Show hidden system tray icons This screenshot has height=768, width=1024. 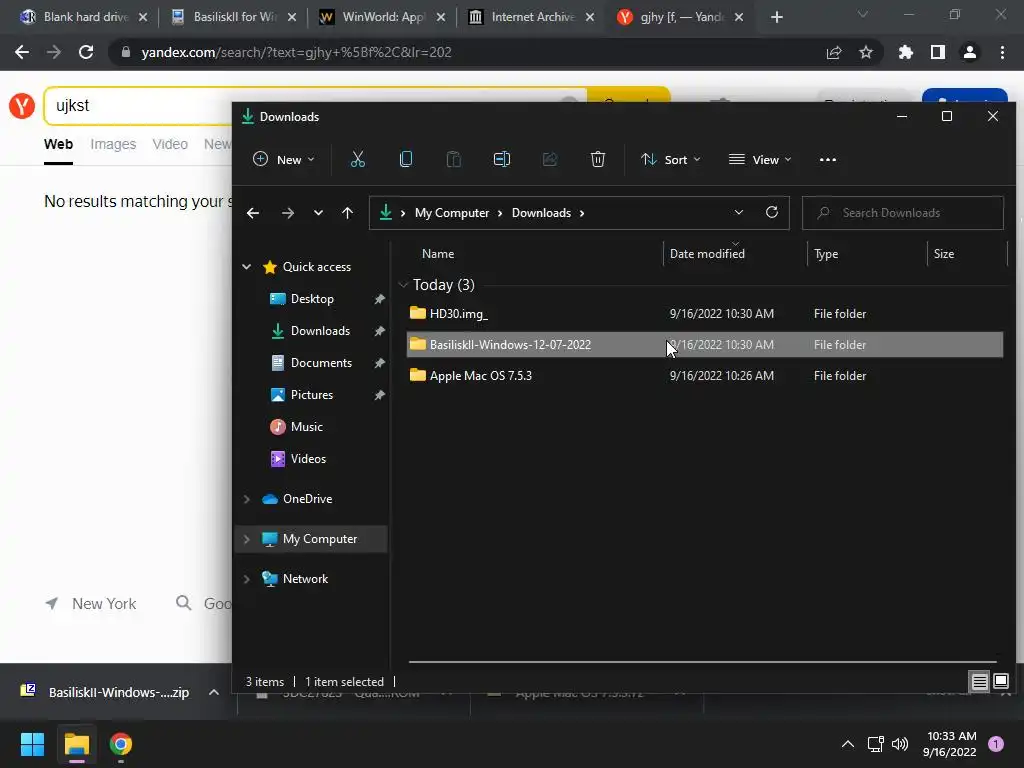(848, 744)
